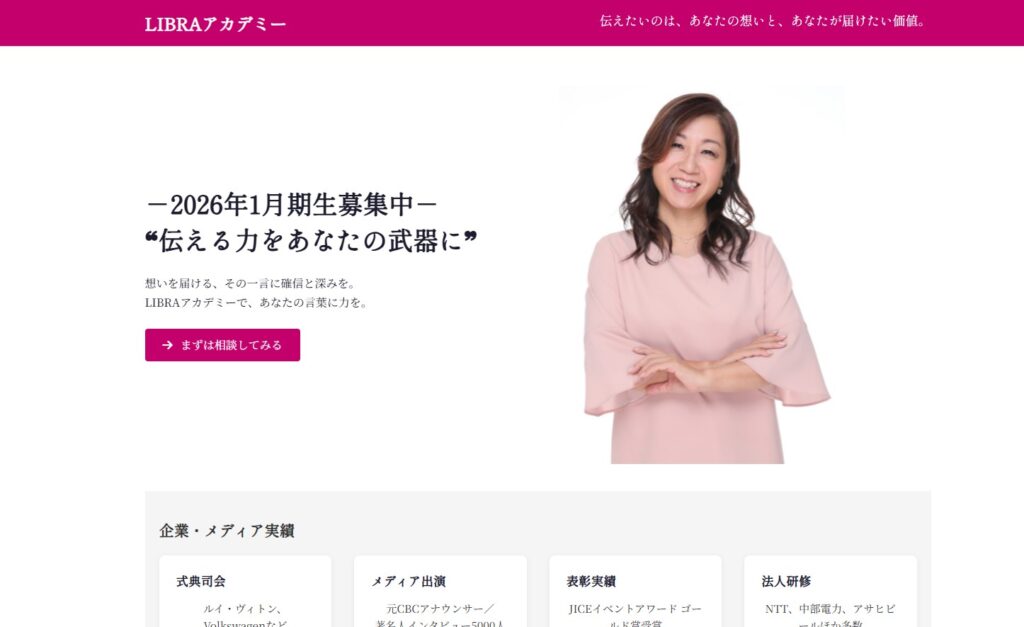Click the JICEイベントアワード text in 表彰実績 card
The width and height of the screenshot is (1024, 627).
(622, 609)
